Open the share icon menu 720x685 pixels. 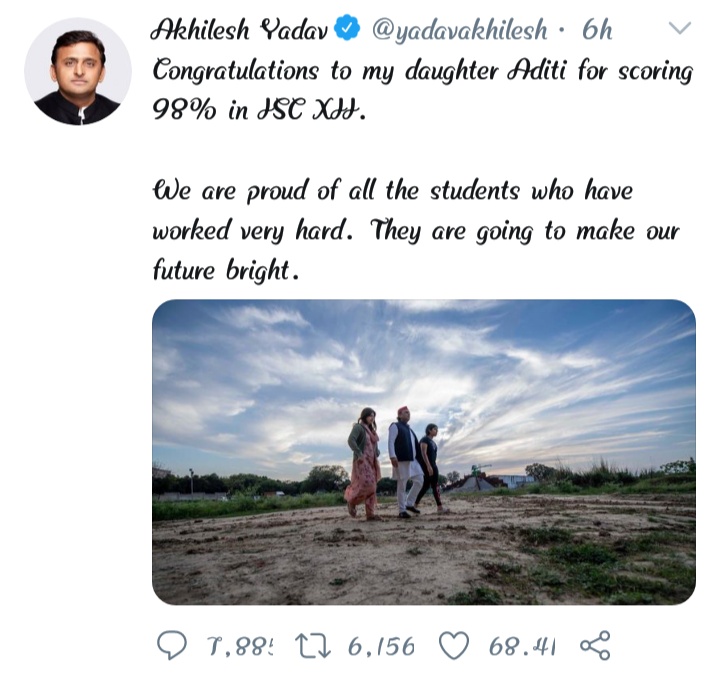[595, 646]
